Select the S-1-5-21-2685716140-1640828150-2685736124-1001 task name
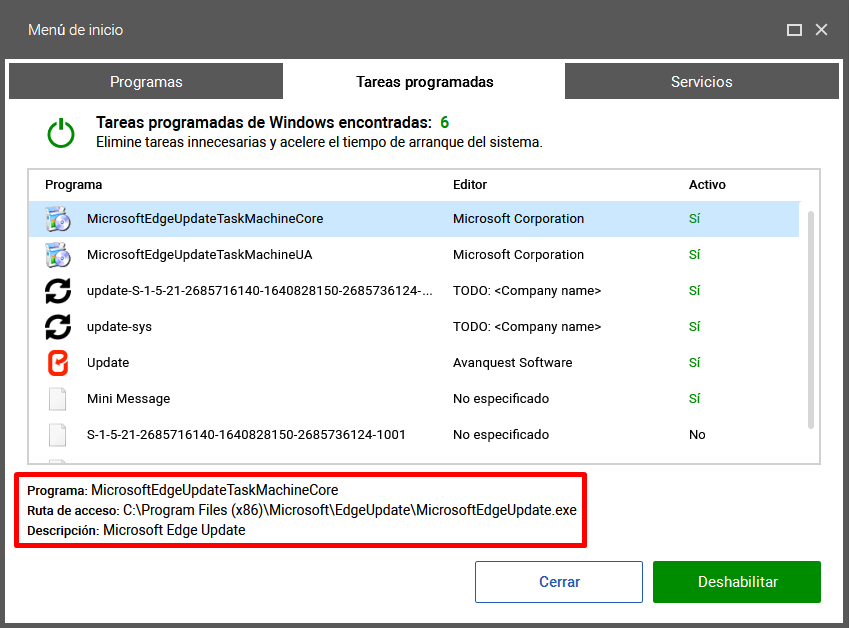The image size is (849, 628). coord(246,435)
